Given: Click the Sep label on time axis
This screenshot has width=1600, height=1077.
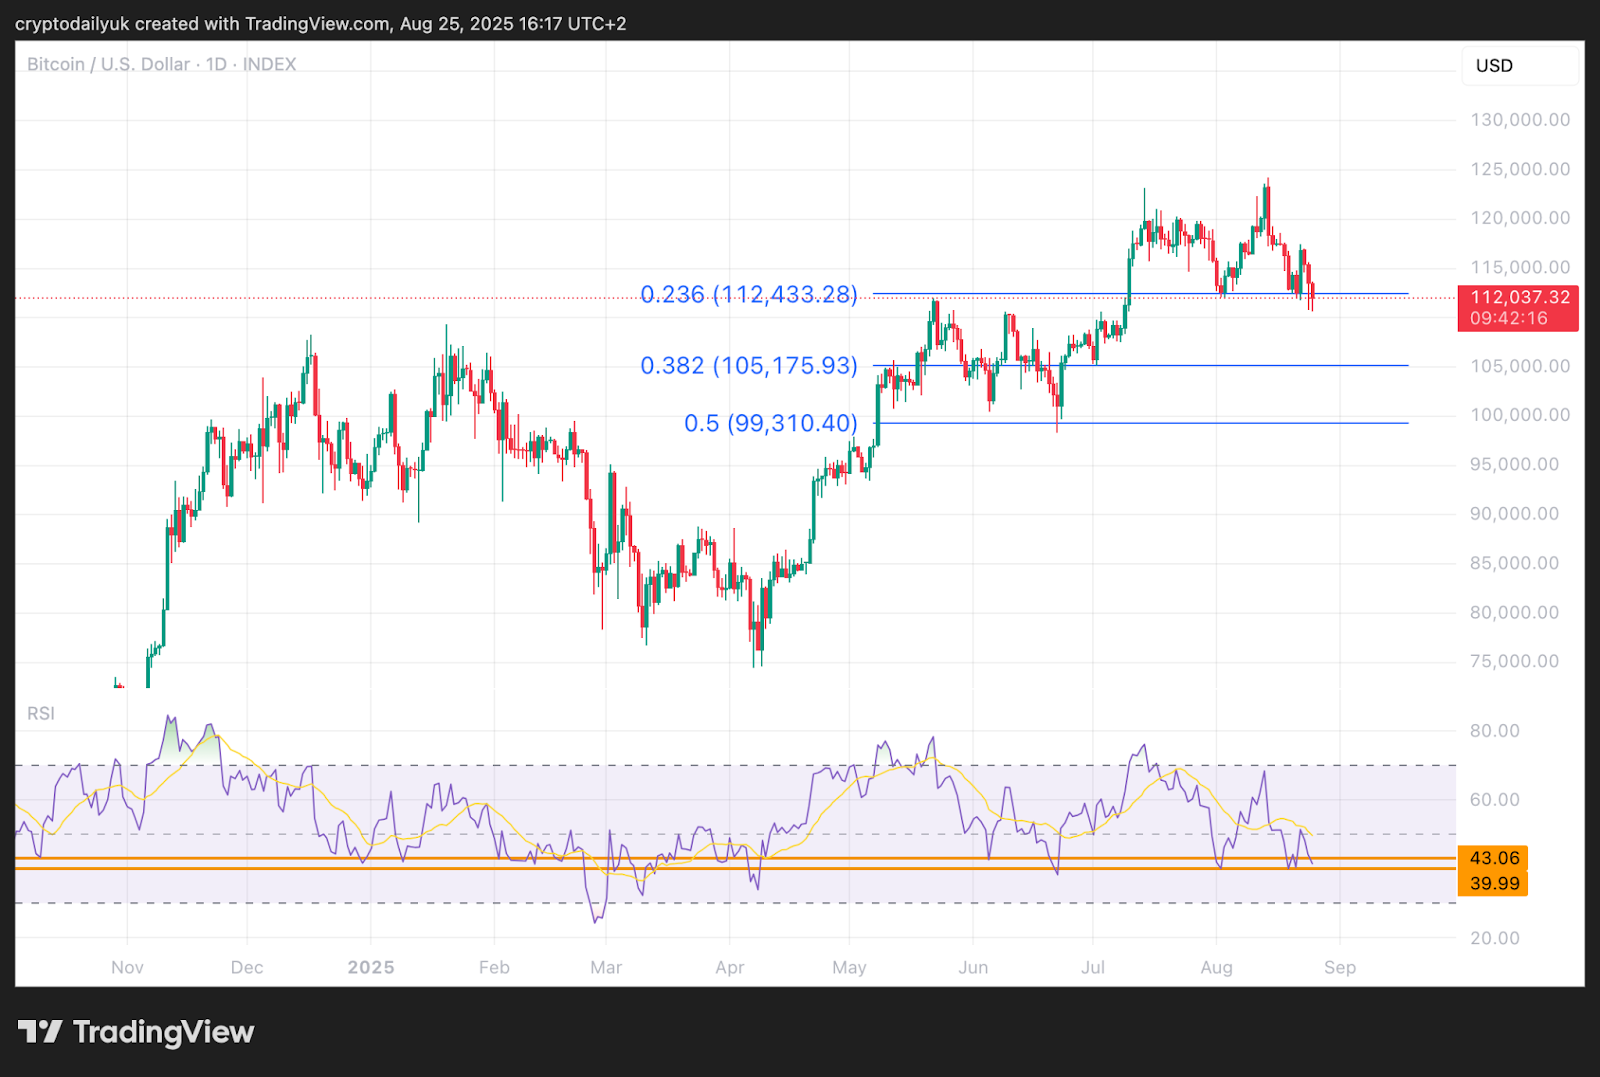Looking at the screenshot, I should coord(1339,967).
